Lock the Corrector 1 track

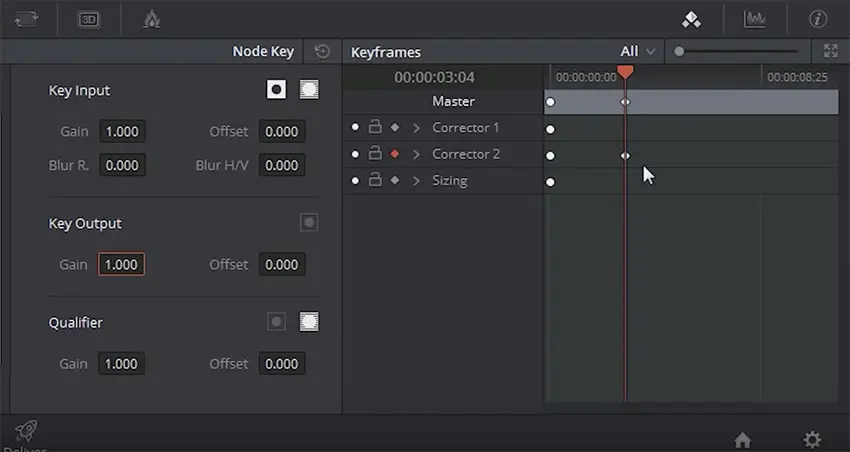(375, 127)
